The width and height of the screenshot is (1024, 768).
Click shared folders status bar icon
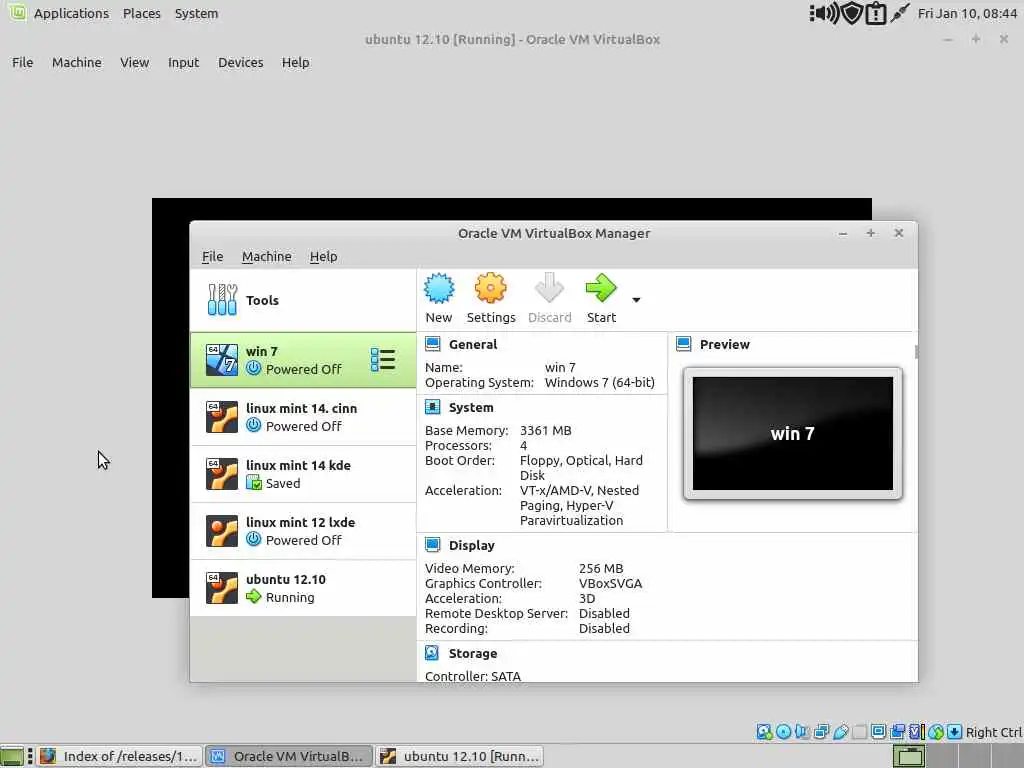tap(860, 732)
